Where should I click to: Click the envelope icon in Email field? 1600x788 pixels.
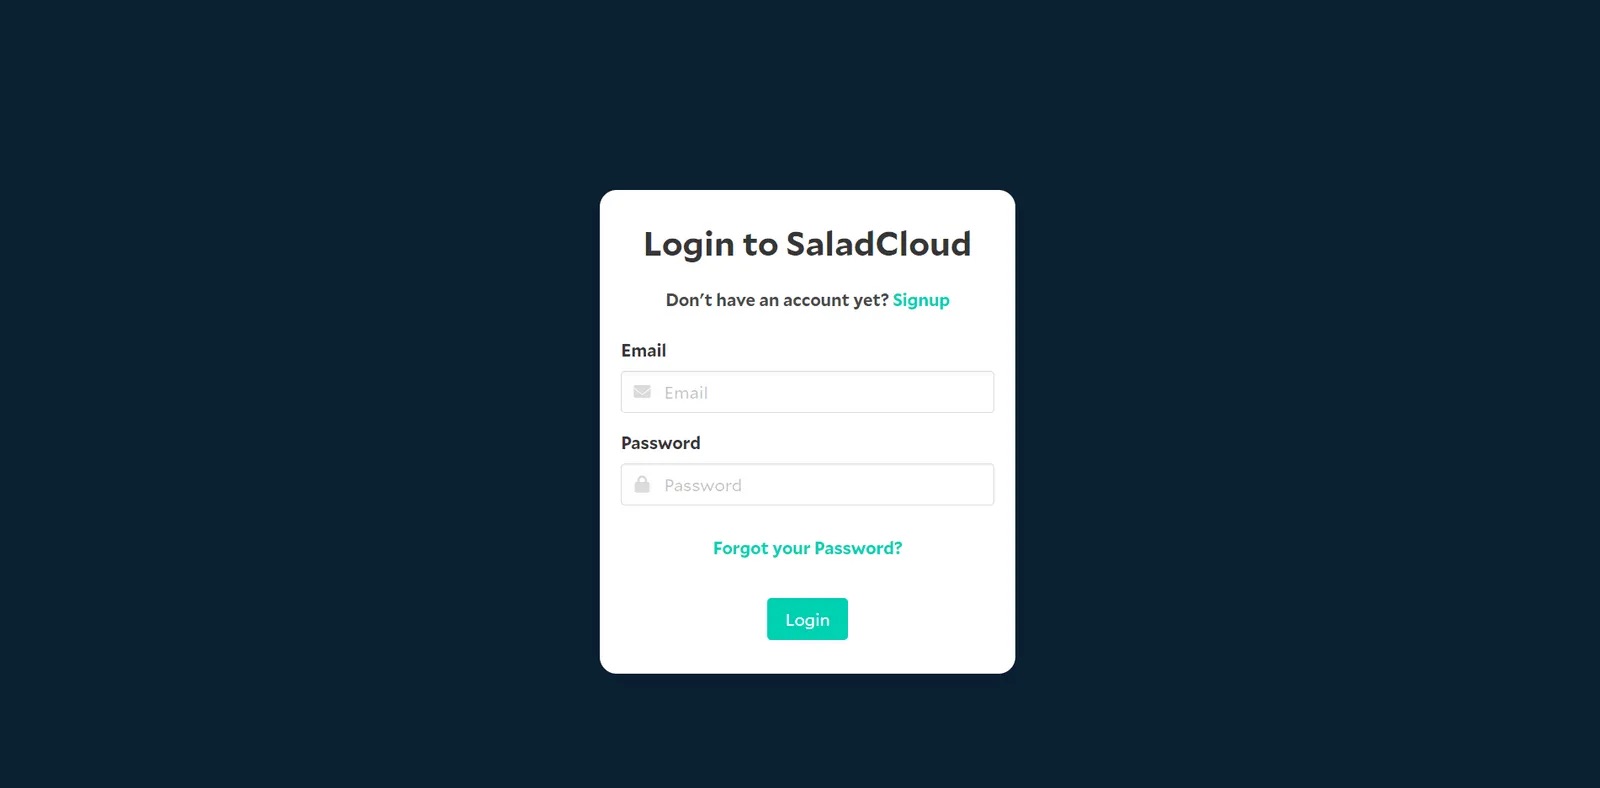click(642, 392)
